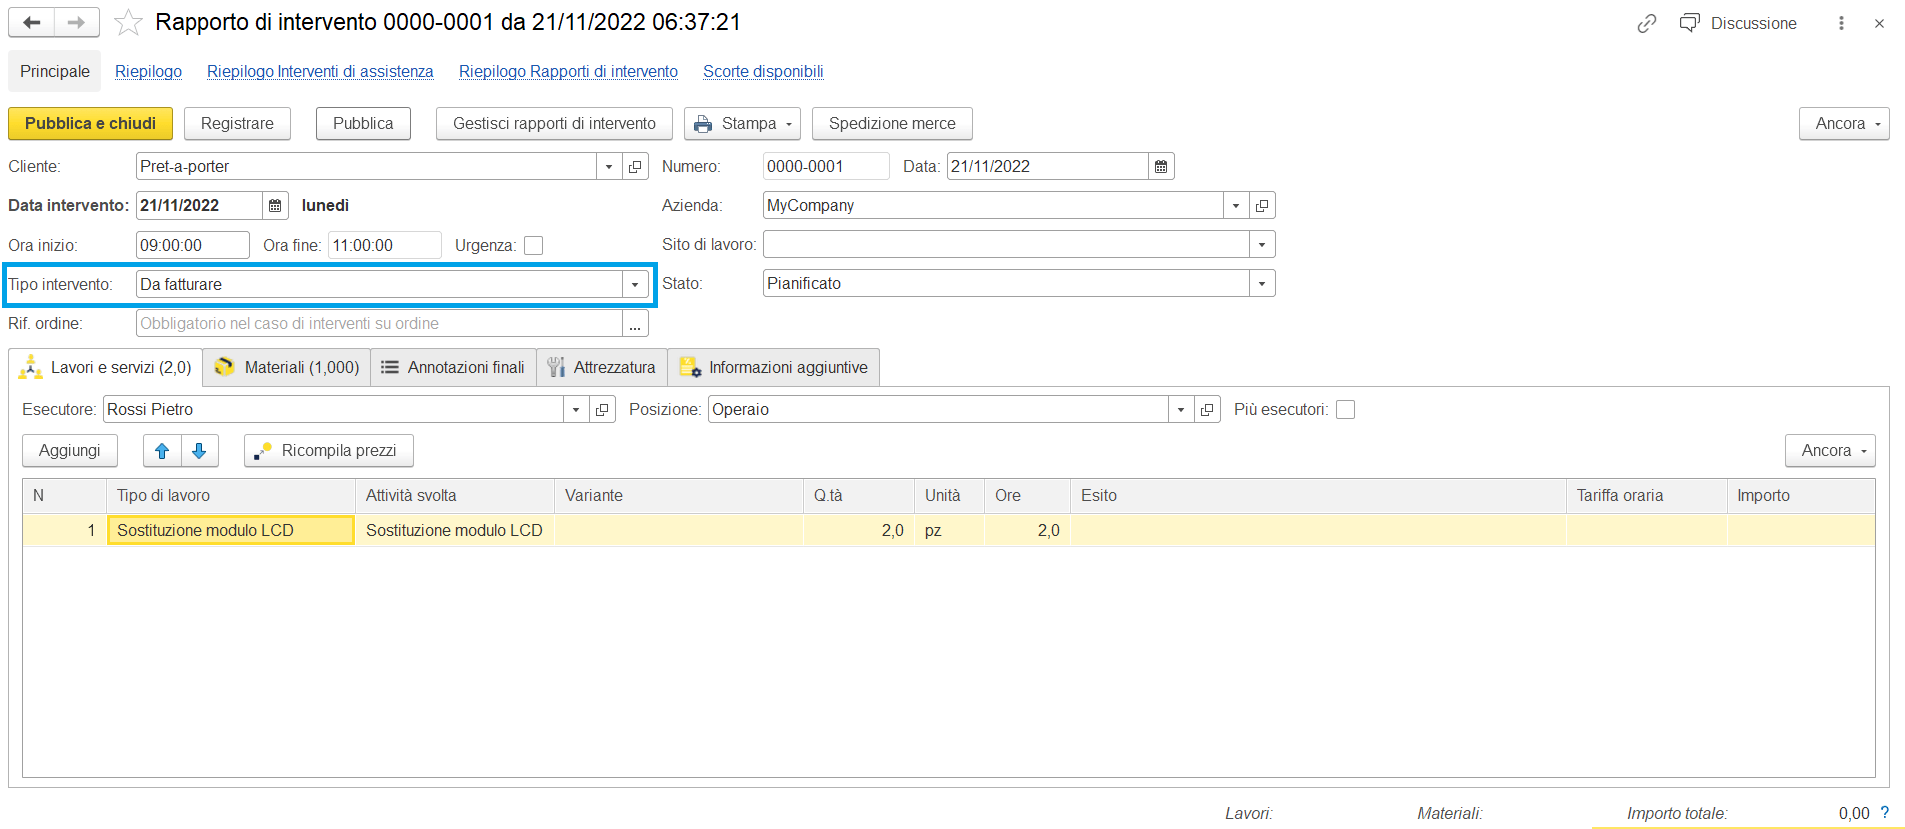Click the Tariffa oraria column header
The height and width of the screenshot is (829, 1905).
point(1647,495)
